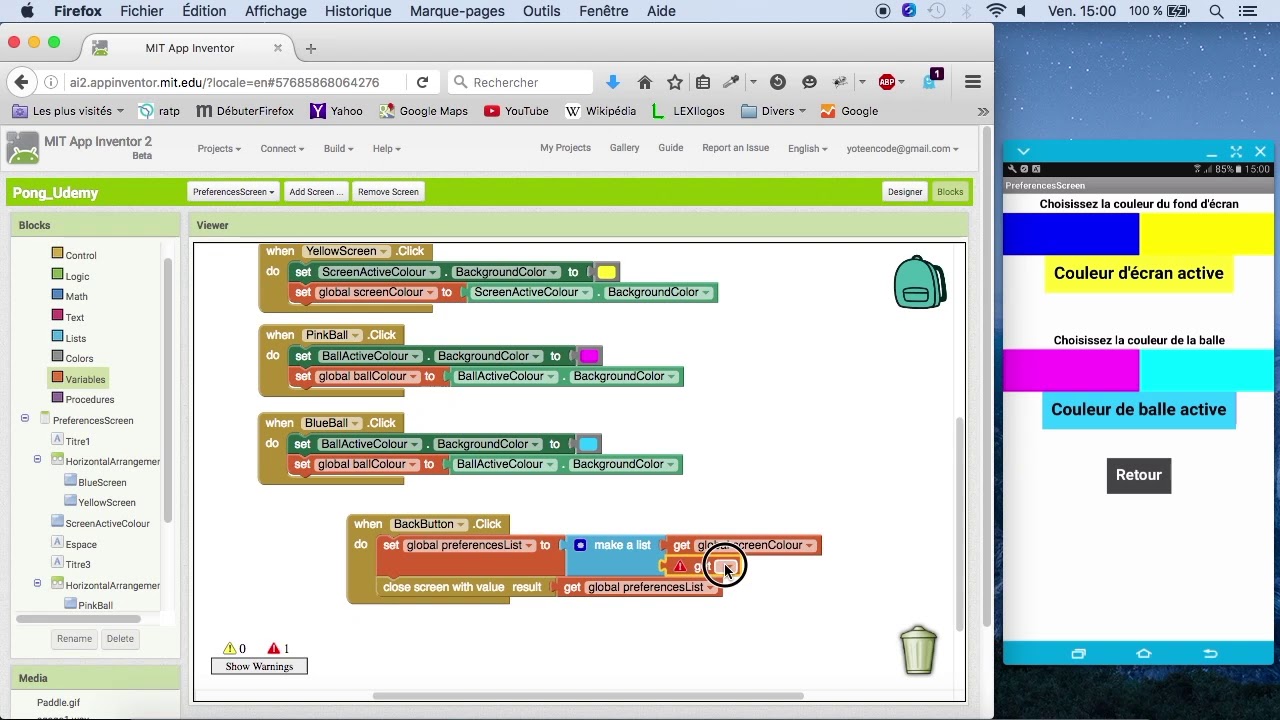Open the Gallery link
The height and width of the screenshot is (720, 1280).
(x=624, y=148)
